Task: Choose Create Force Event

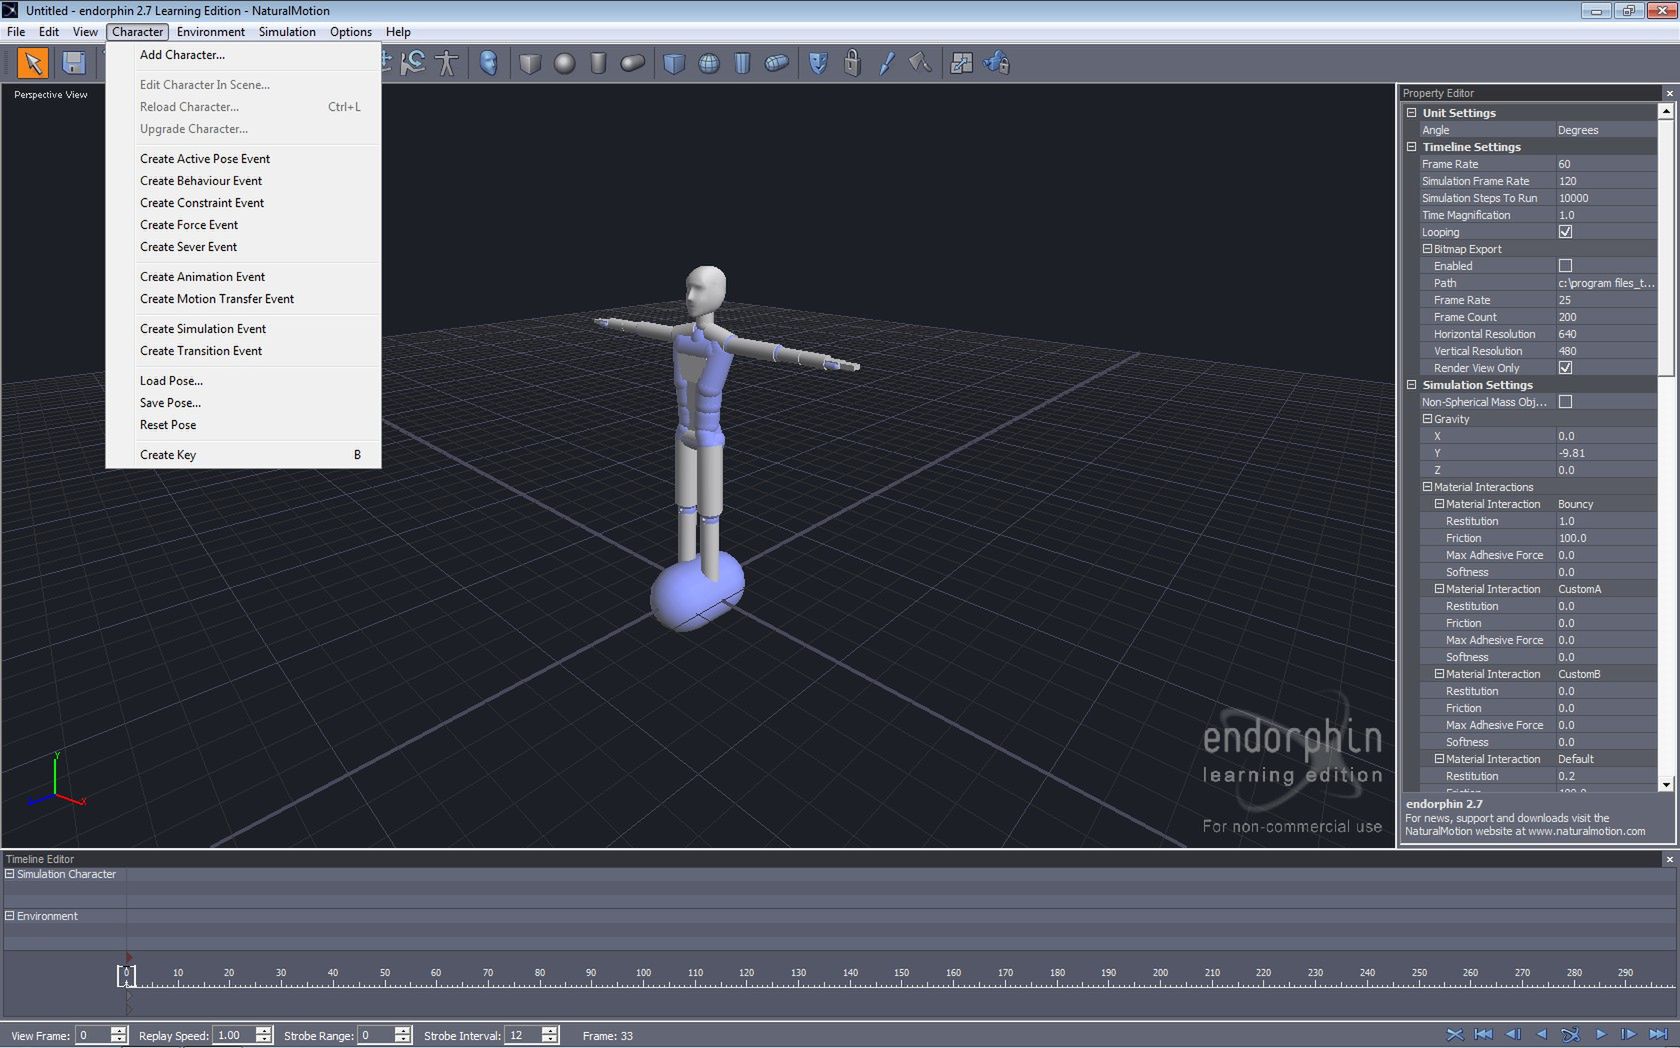Action: point(243,225)
